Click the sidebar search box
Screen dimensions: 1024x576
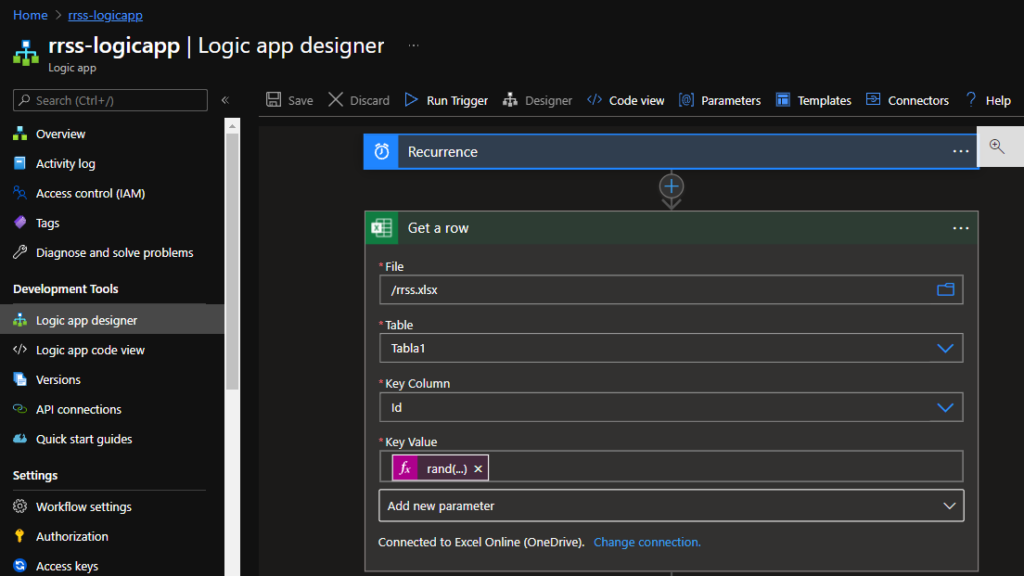110,100
